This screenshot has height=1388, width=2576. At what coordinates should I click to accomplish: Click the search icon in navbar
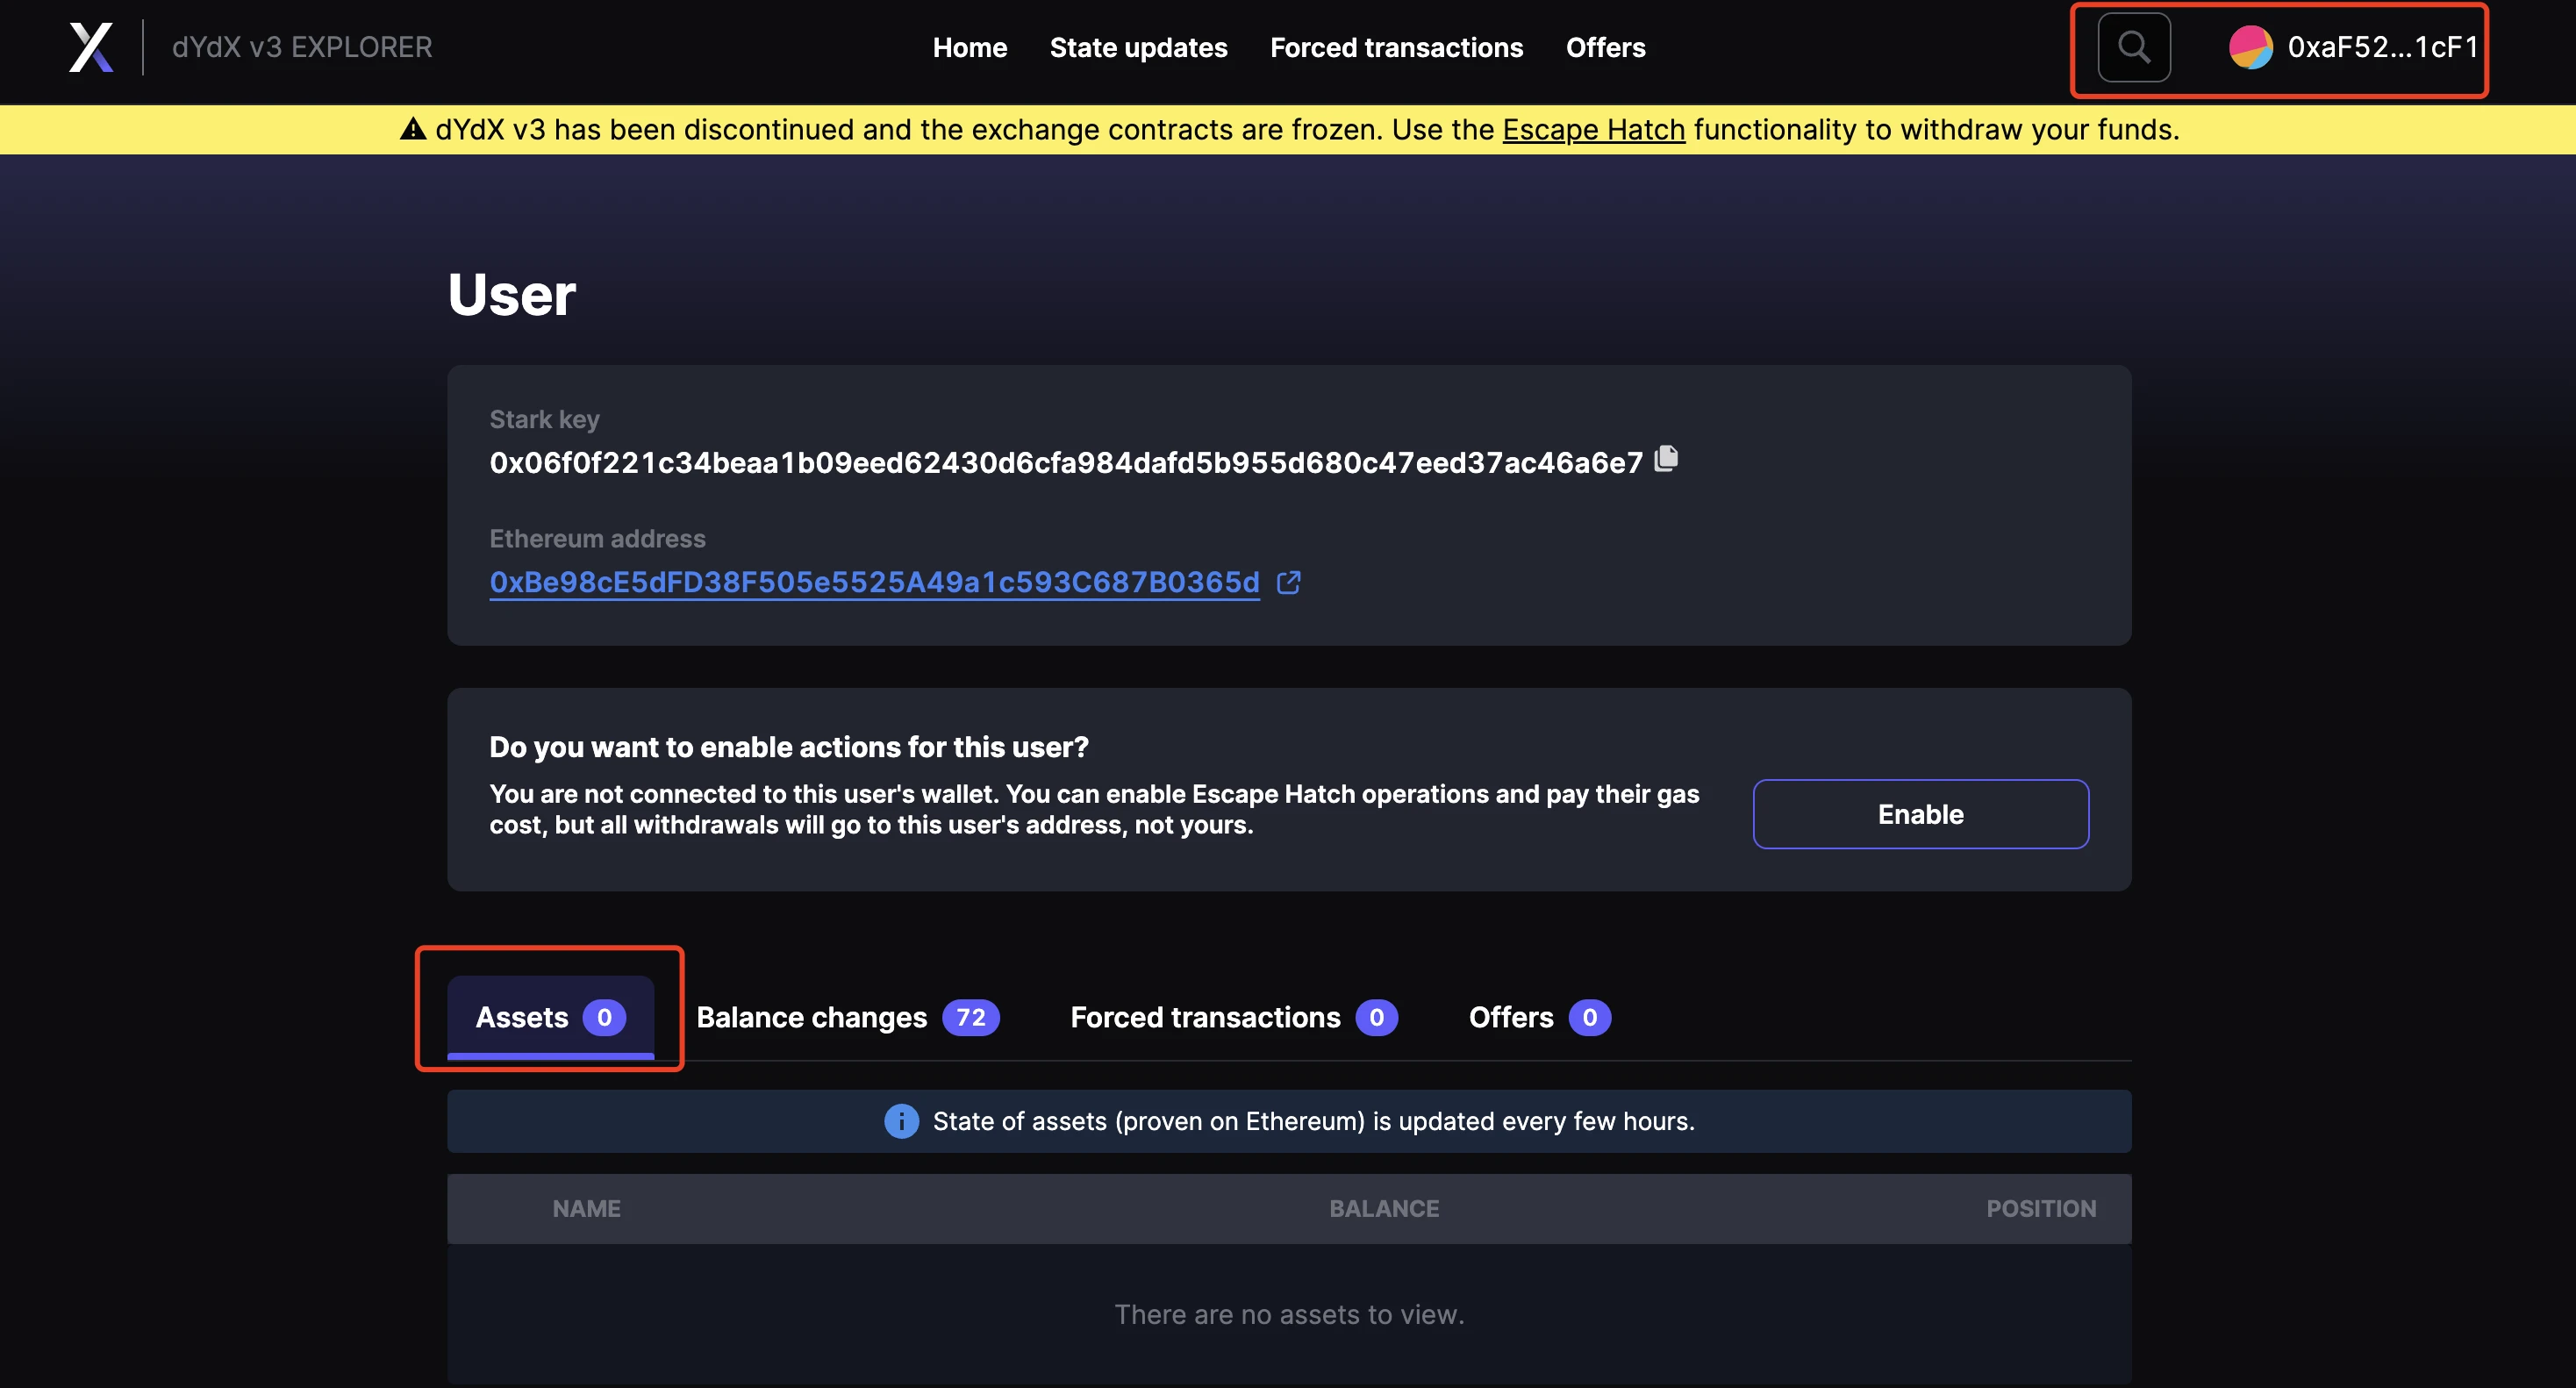(2135, 47)
